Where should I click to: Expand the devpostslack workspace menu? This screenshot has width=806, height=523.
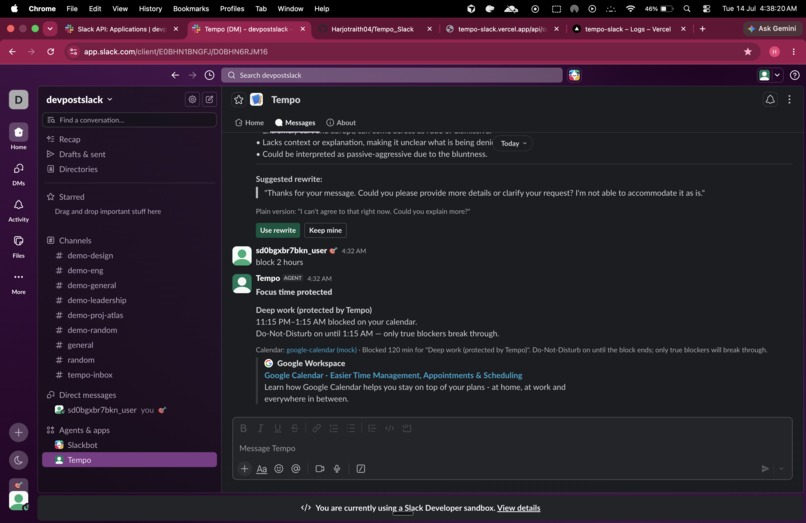pyautogui.click(x=79, y=99)
